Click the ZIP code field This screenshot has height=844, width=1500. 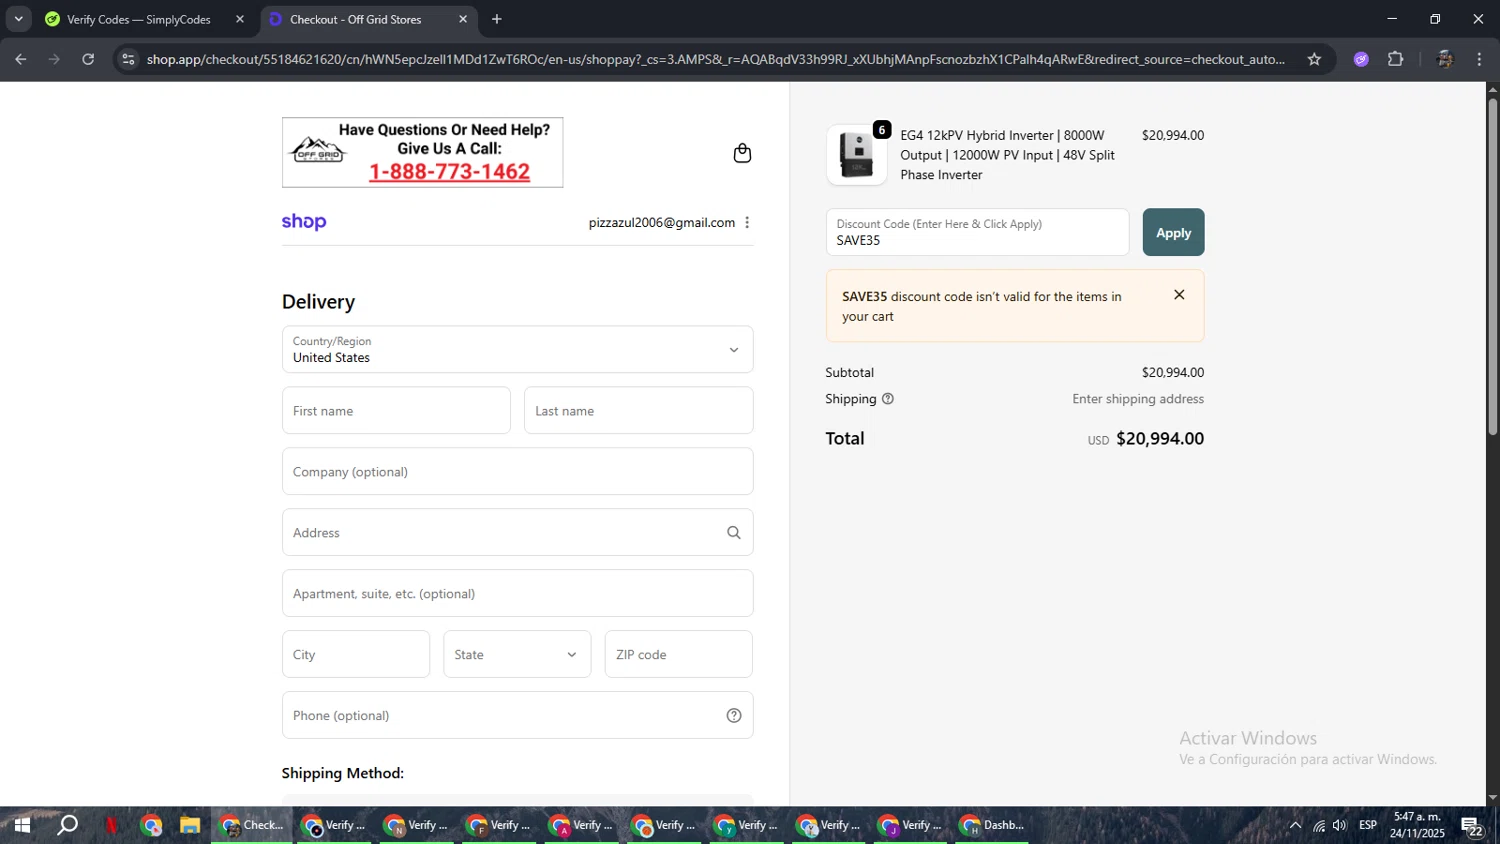[679, 654]
